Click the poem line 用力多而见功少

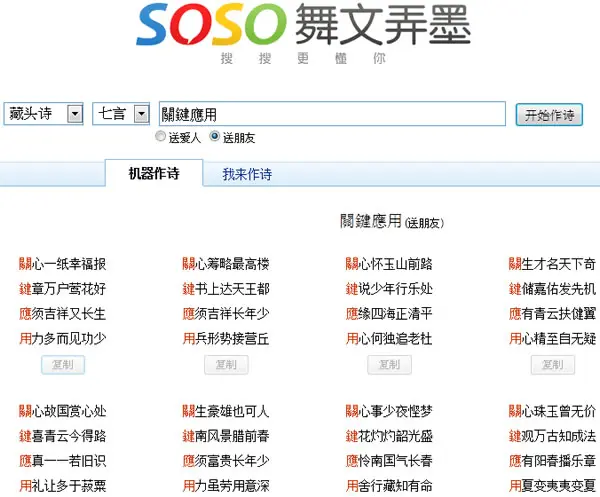(63, 339)
